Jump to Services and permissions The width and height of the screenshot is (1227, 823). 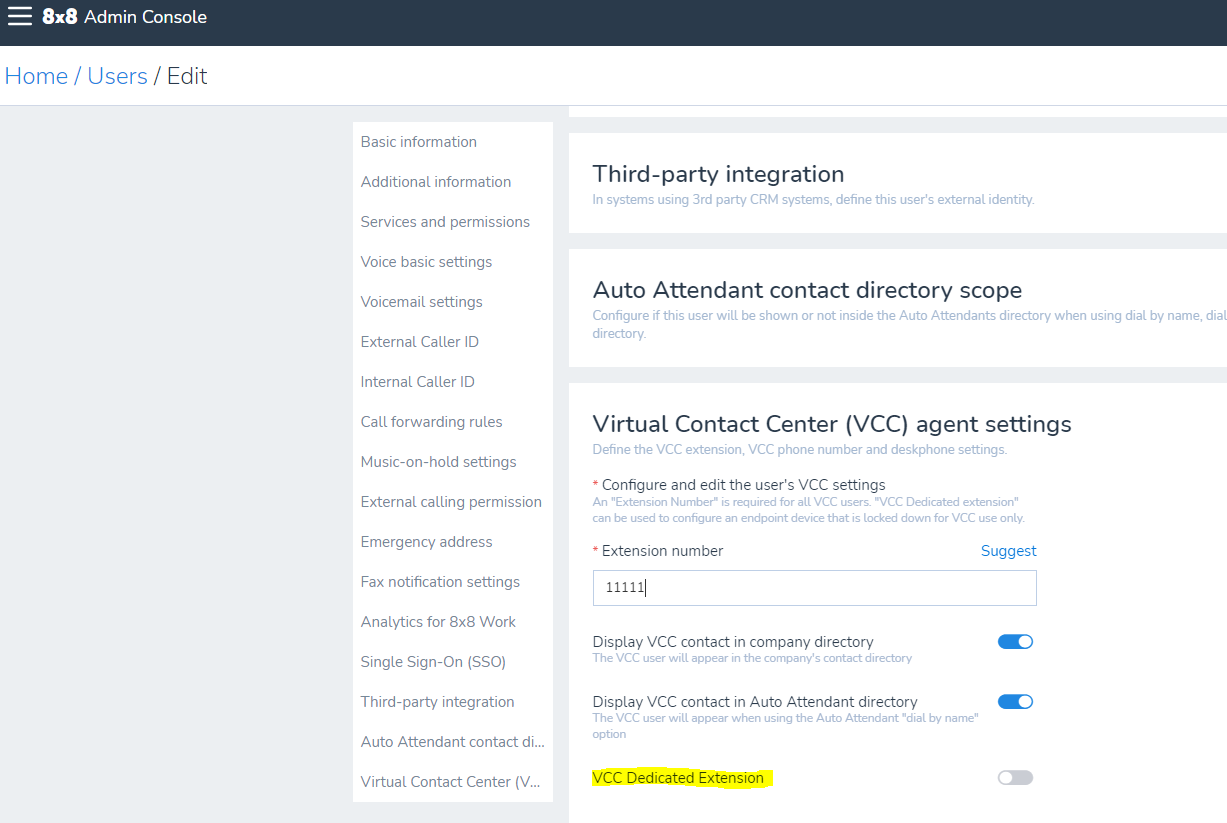(x=445, y=222)
